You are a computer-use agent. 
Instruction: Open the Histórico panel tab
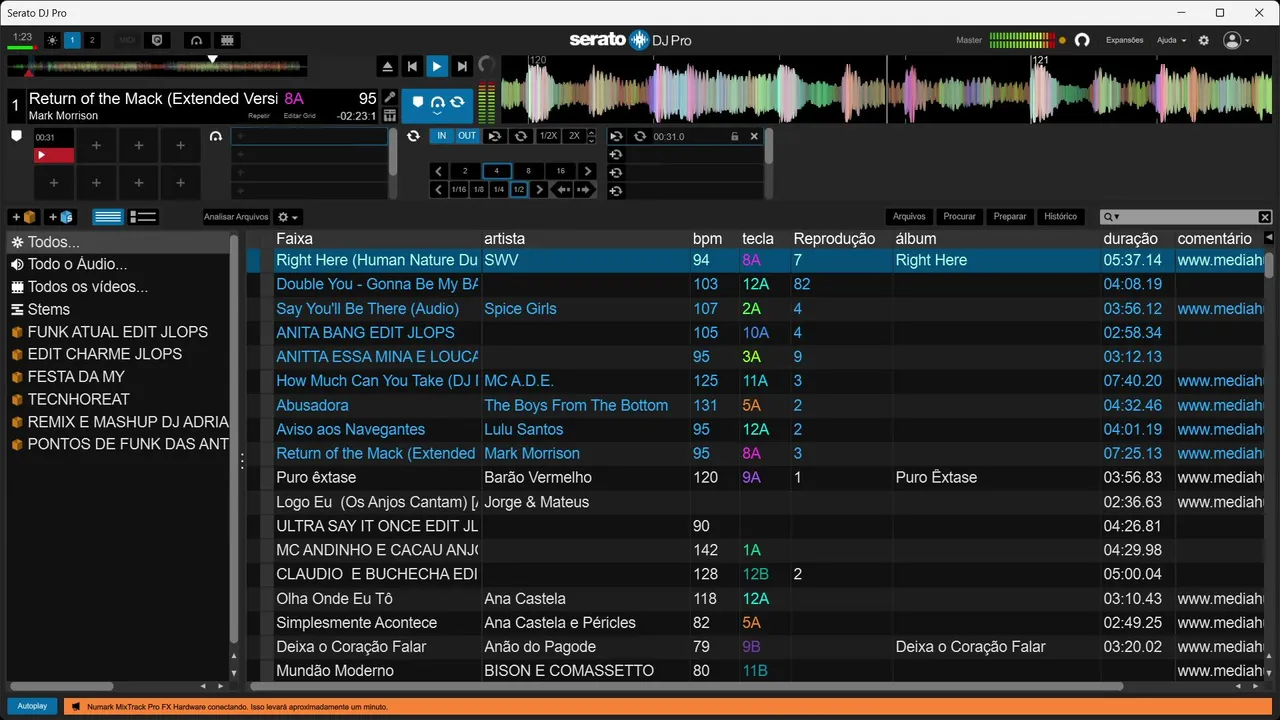click(x=1061, y=217)
